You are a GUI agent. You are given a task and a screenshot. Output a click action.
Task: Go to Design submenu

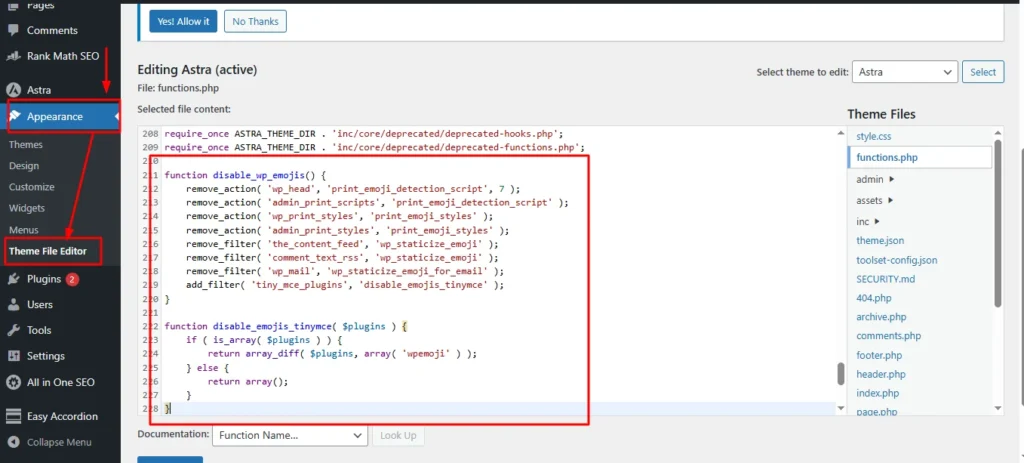(x=24, y=166)
